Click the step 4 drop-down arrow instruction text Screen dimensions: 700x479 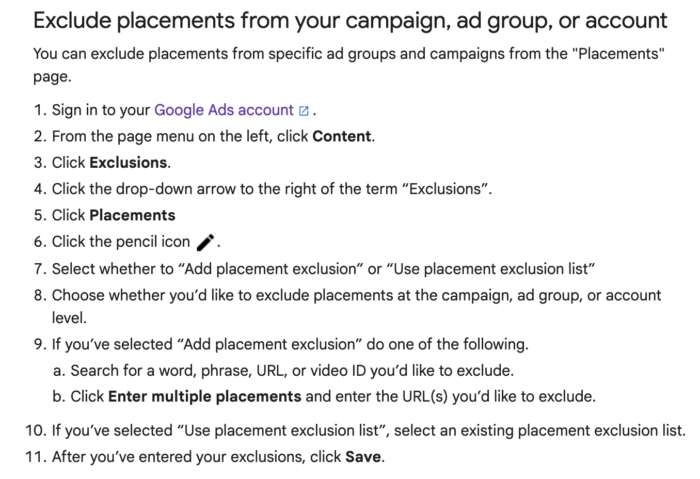[272, 189]
